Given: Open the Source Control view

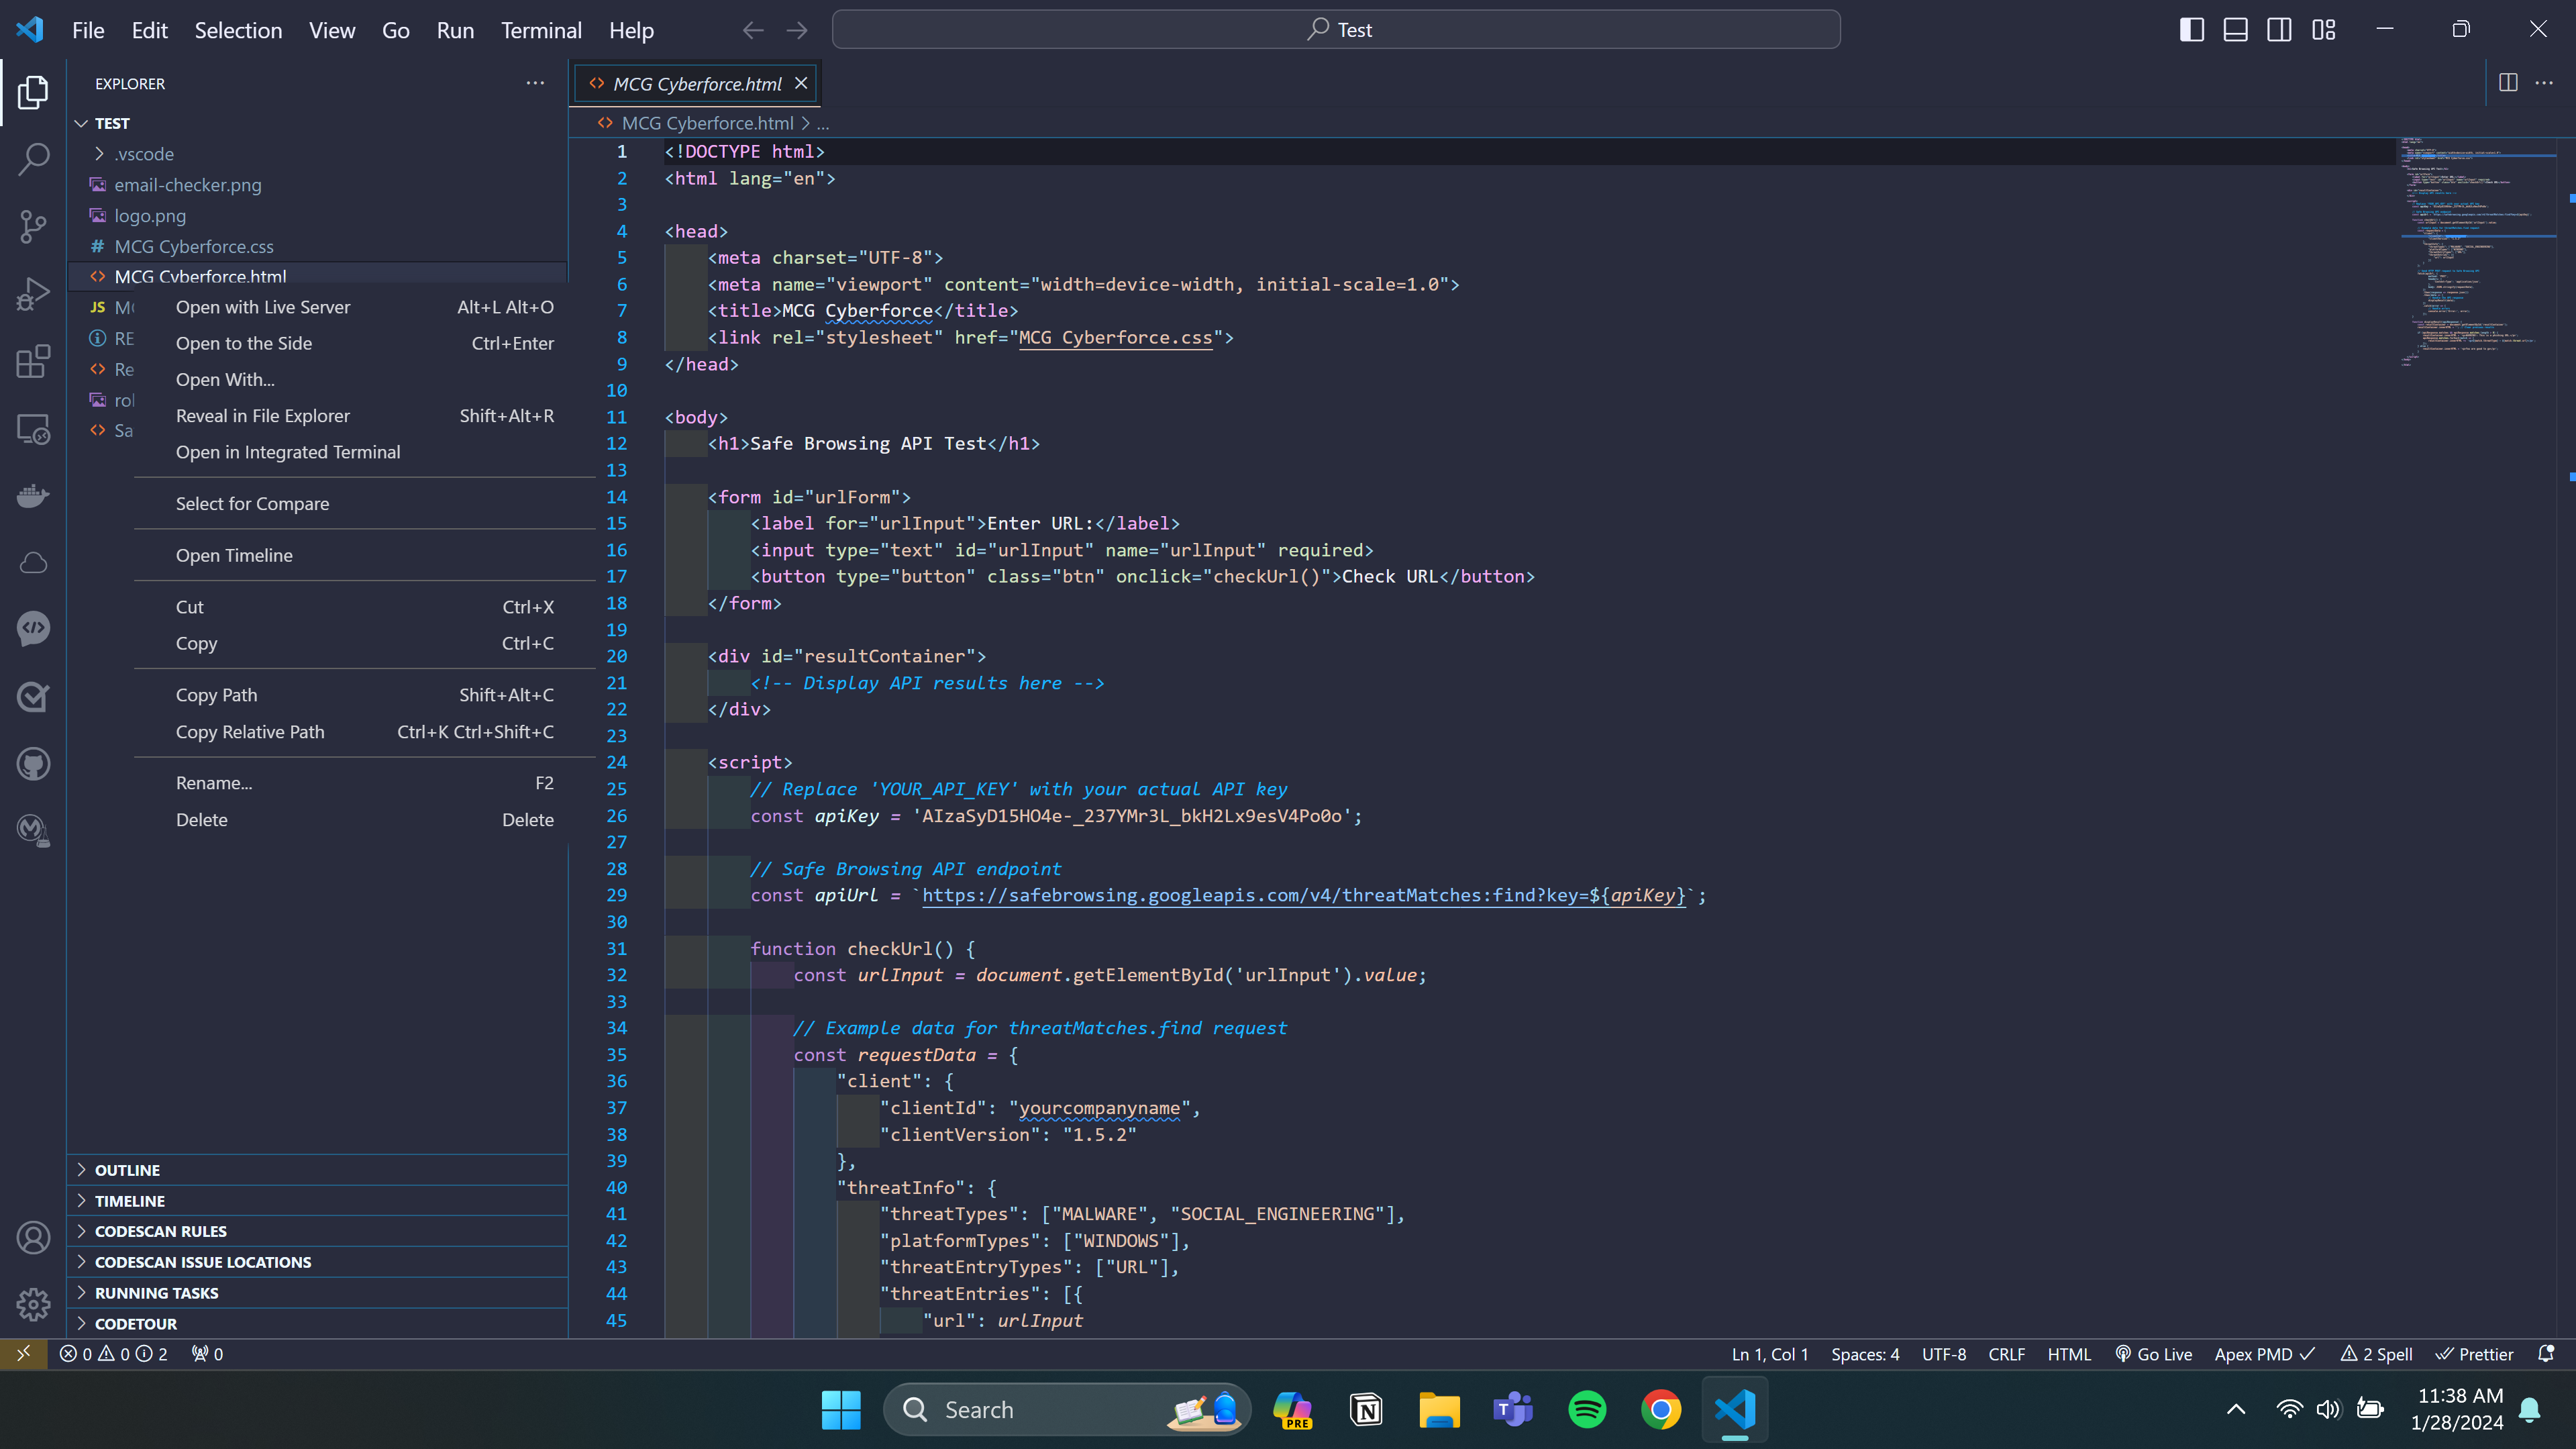Looking at the screenshot, I should click(33, 227).
